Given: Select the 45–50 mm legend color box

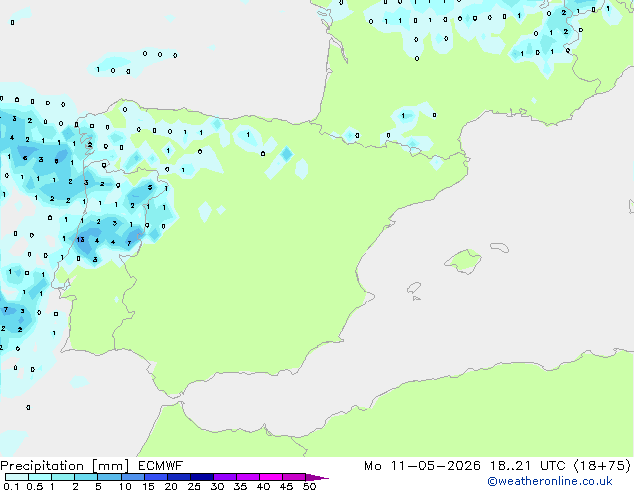Looking at the screenshot, I should [294, 477].
